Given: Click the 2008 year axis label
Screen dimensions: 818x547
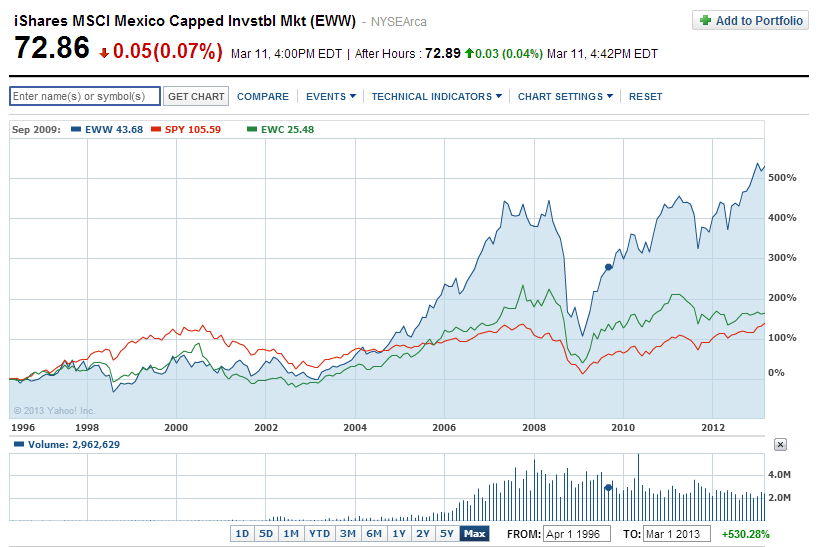Looking at the screenshot, I should click(534, 427).
